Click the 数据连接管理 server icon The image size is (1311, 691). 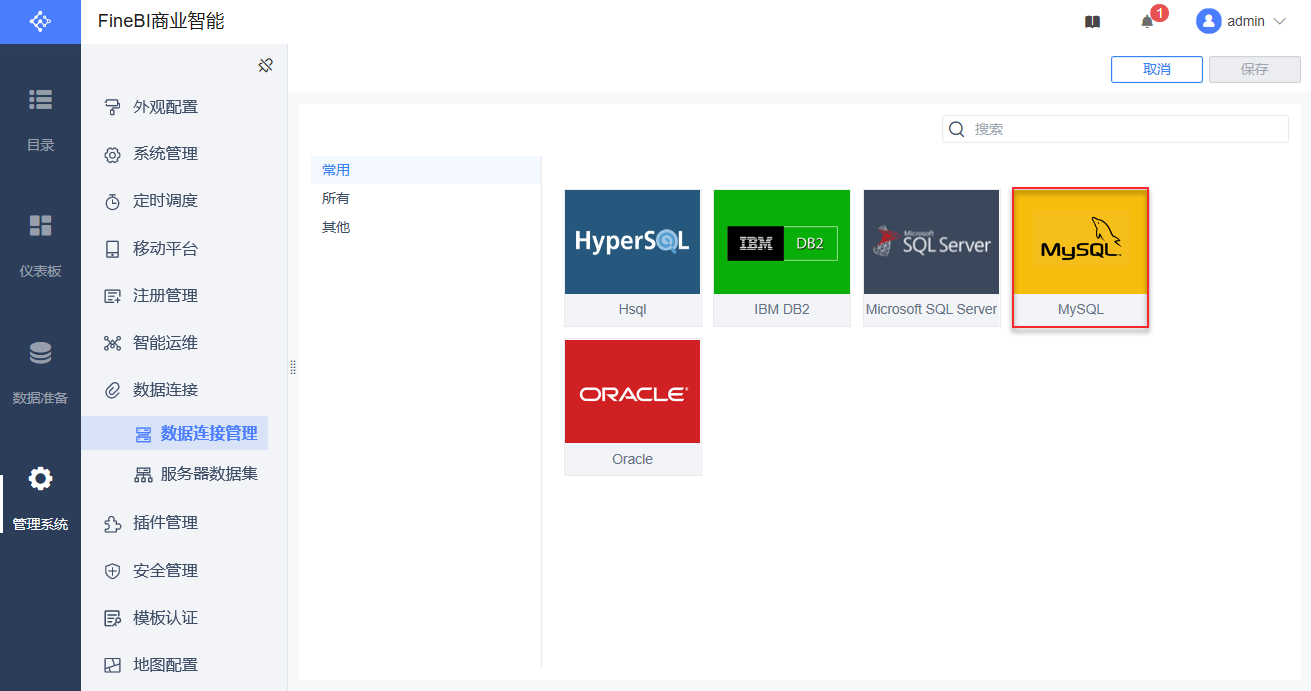143,434
